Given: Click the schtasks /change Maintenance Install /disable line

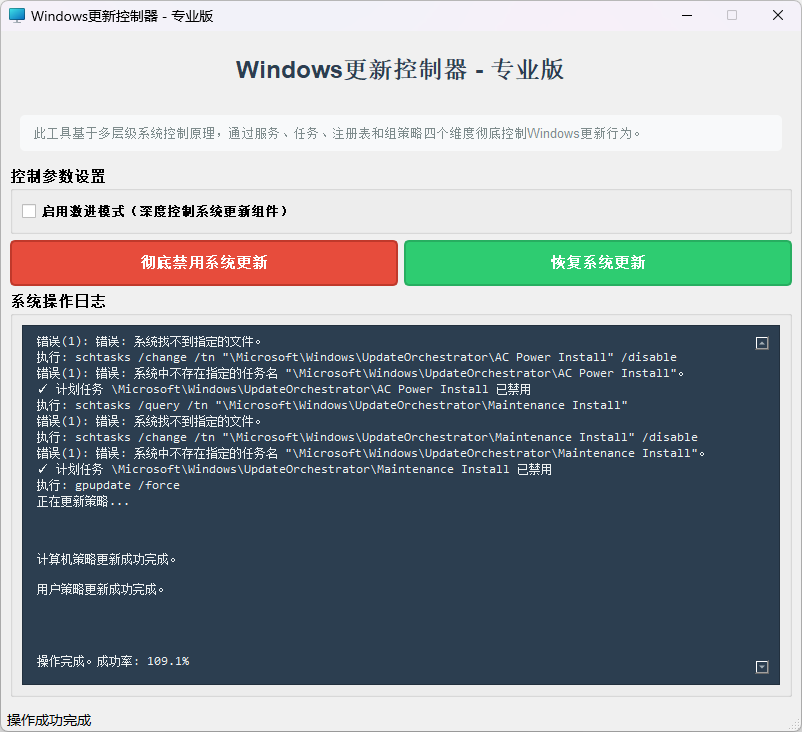Looking at the screenshot, I should [367, 437].
